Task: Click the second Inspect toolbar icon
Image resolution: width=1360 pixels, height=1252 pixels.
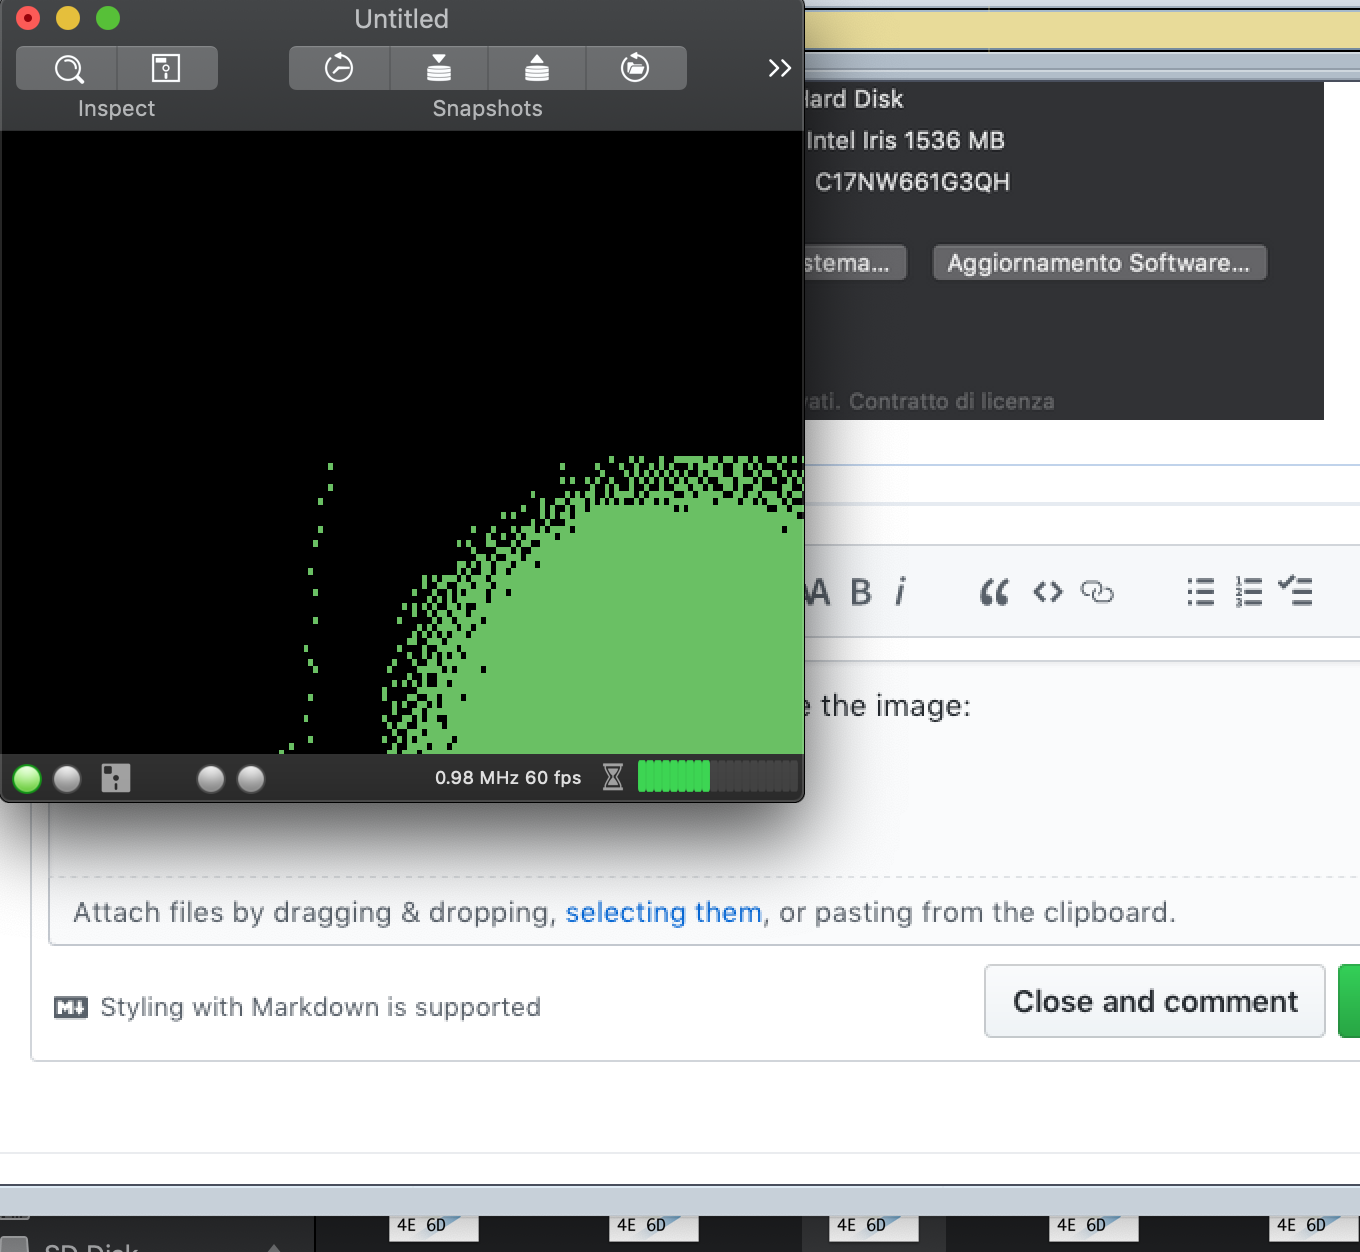Action: tap(167, 68)
